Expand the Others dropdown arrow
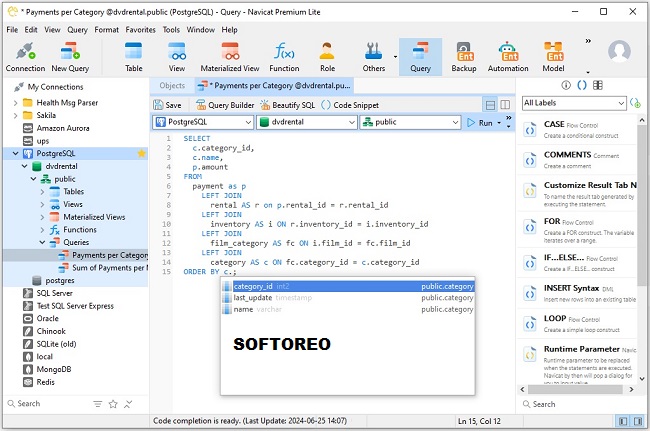This screenshot has height=431, width=650. tap(395, 57)
